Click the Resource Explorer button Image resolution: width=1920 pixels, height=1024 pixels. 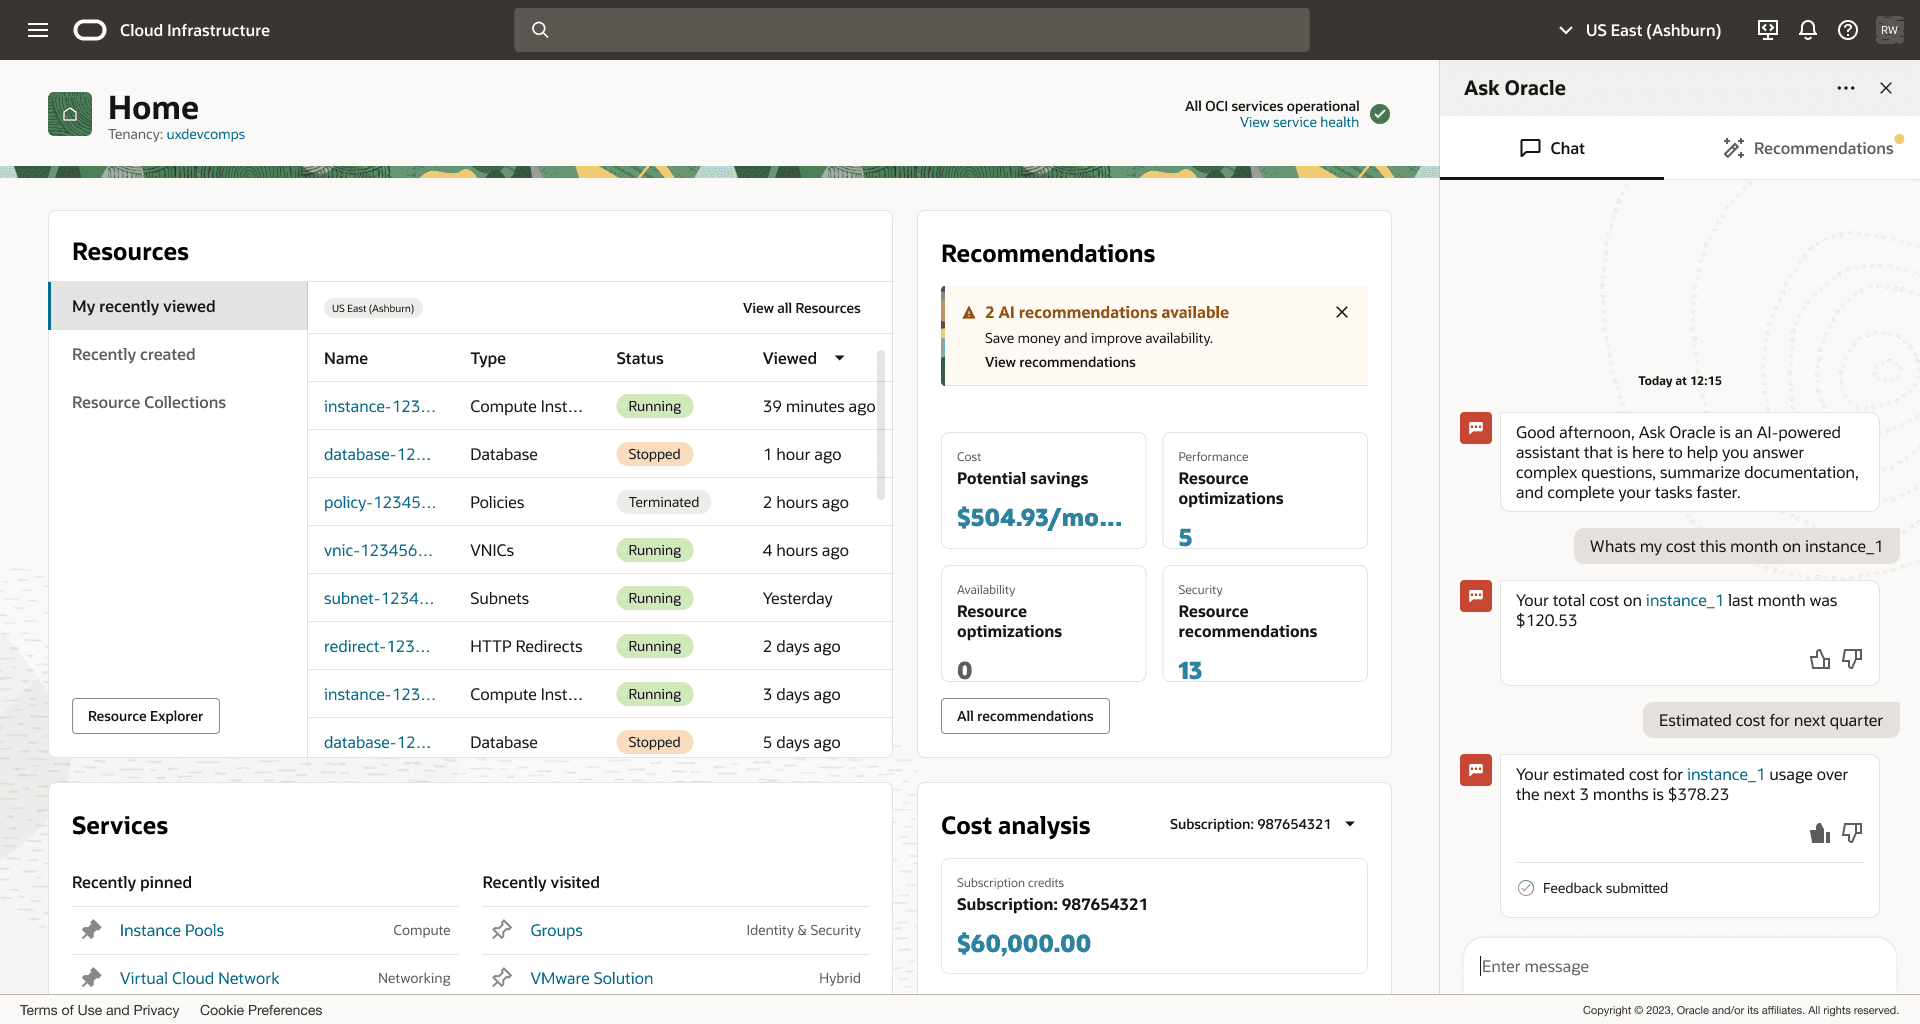coord(146,716)
